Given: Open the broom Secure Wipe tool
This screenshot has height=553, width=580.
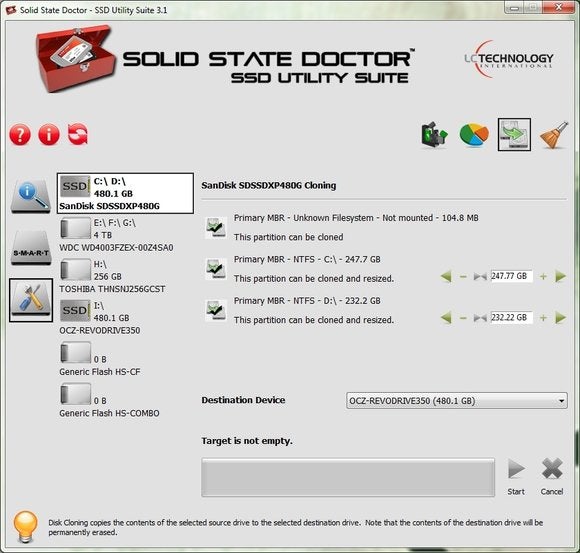Looking at the screenshot, I should tap(554, 135).
